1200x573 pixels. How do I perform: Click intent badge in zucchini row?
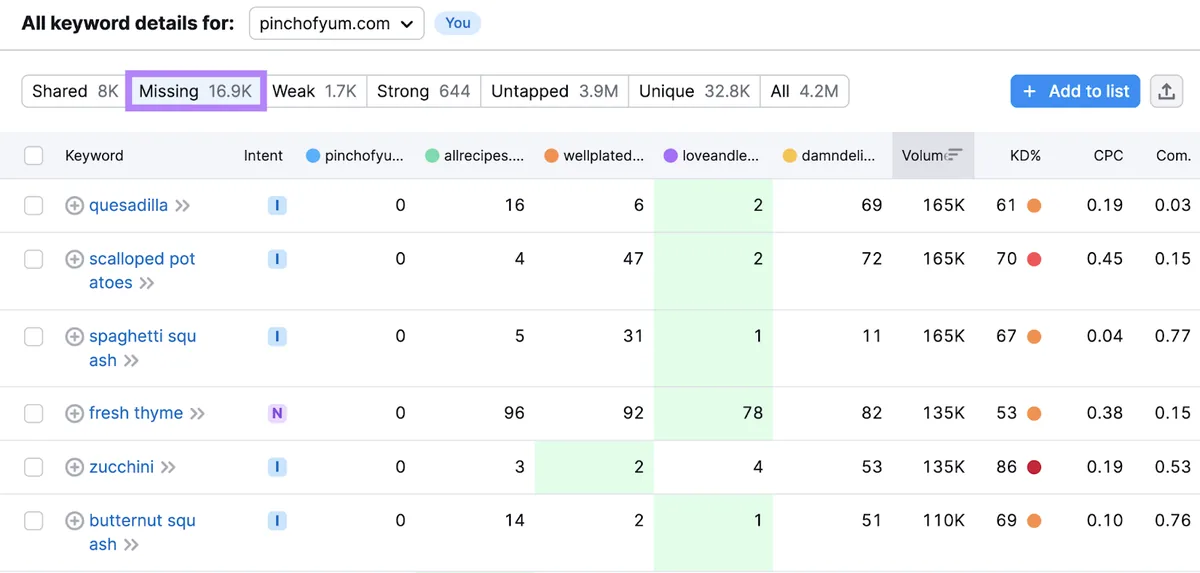coord(277,467)
